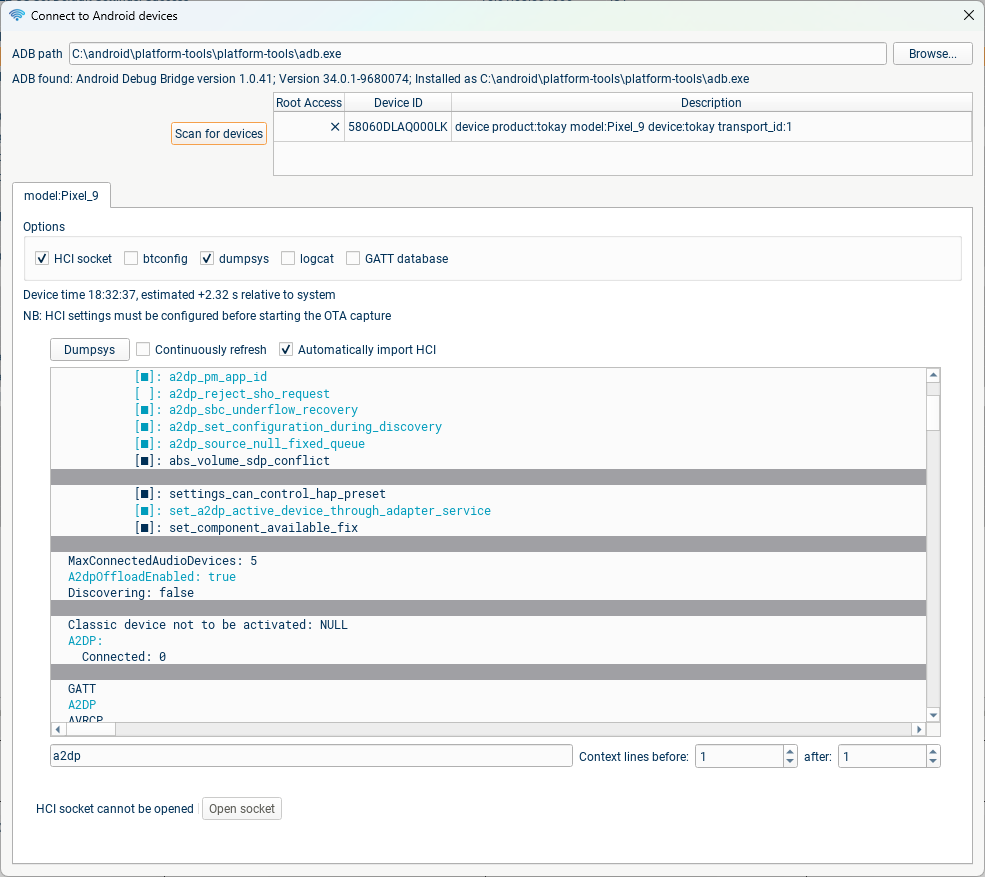
Task: Select device ID 58060DLAQ000LK row
Action: [397, 127]
